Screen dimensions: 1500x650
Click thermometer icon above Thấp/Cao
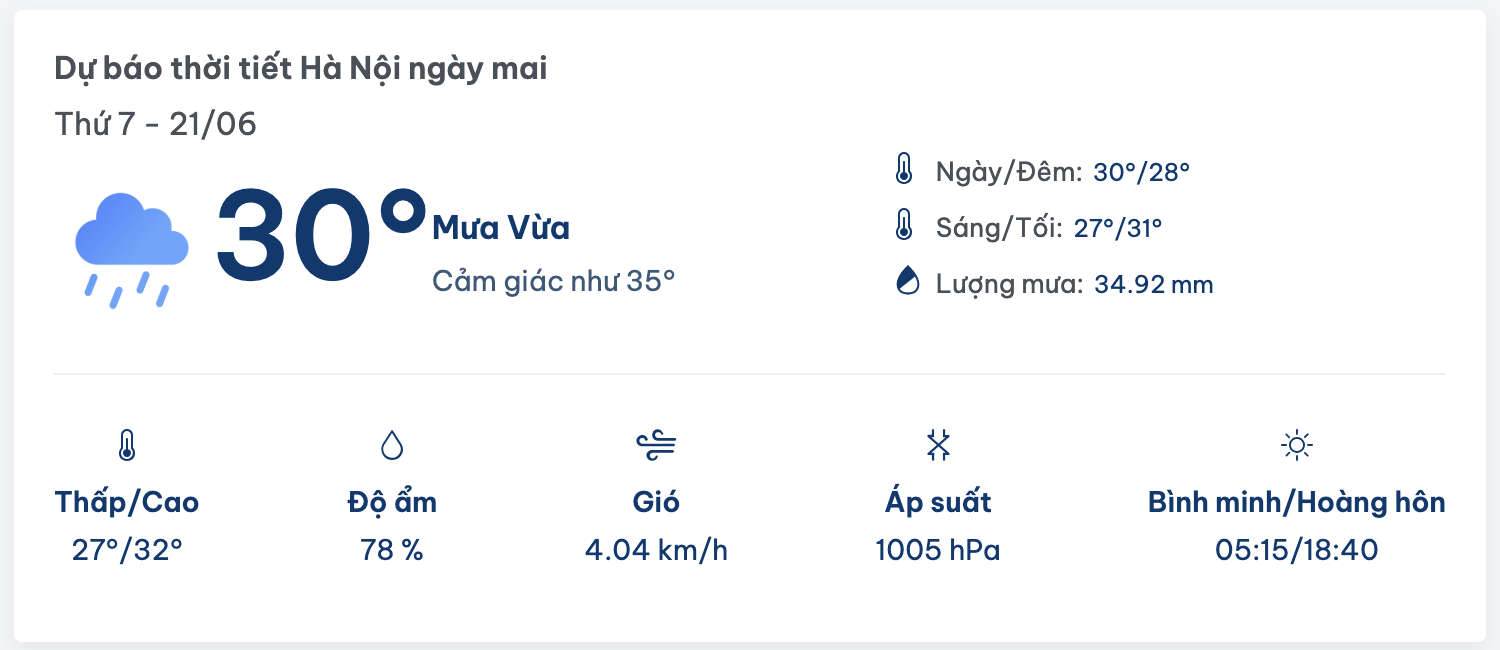pyautogui.click(x=126, y=445)
